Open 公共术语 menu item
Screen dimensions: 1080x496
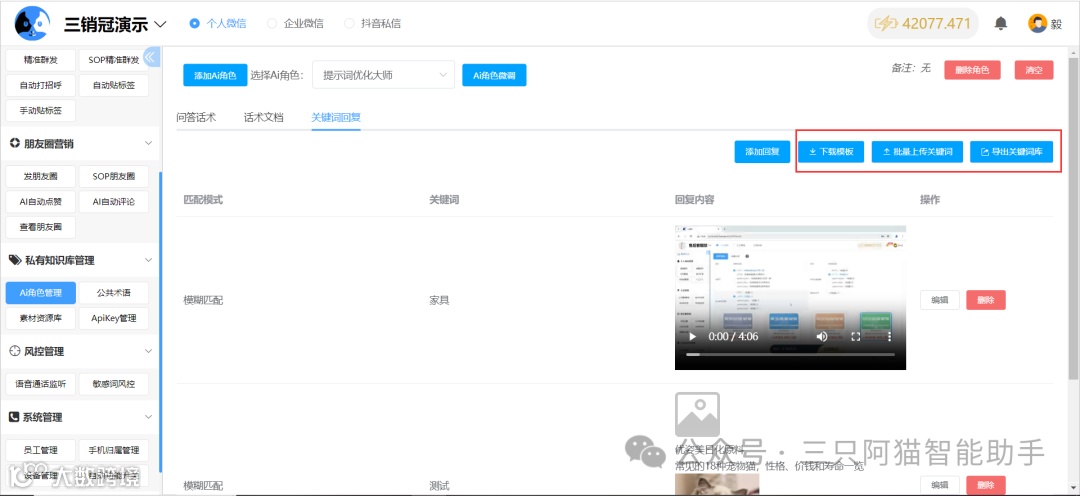click(114, 293)
